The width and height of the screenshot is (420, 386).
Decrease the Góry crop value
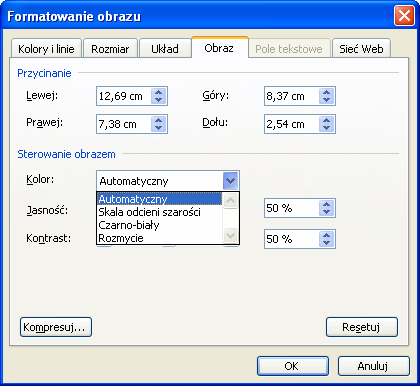(x=327, y=100)
